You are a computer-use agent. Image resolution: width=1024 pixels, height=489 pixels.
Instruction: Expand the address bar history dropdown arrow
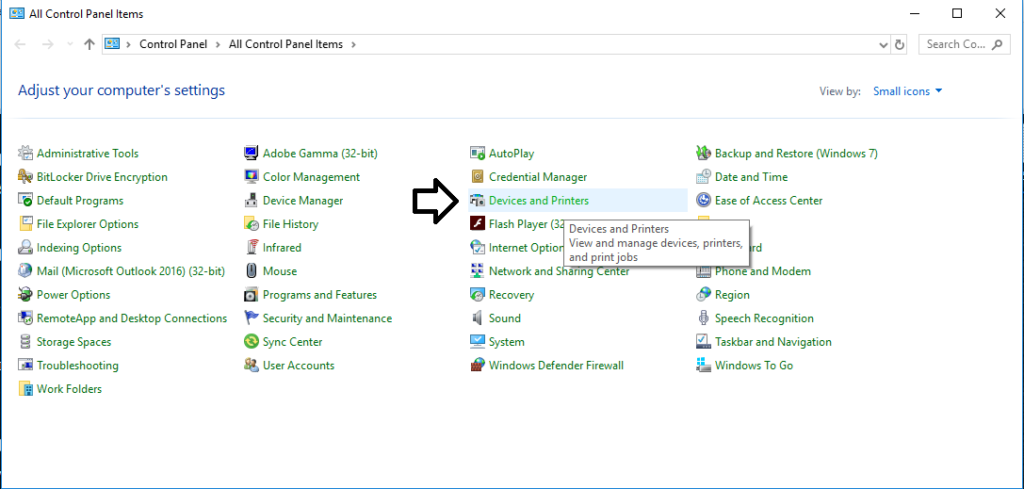[x=884, y=44]
